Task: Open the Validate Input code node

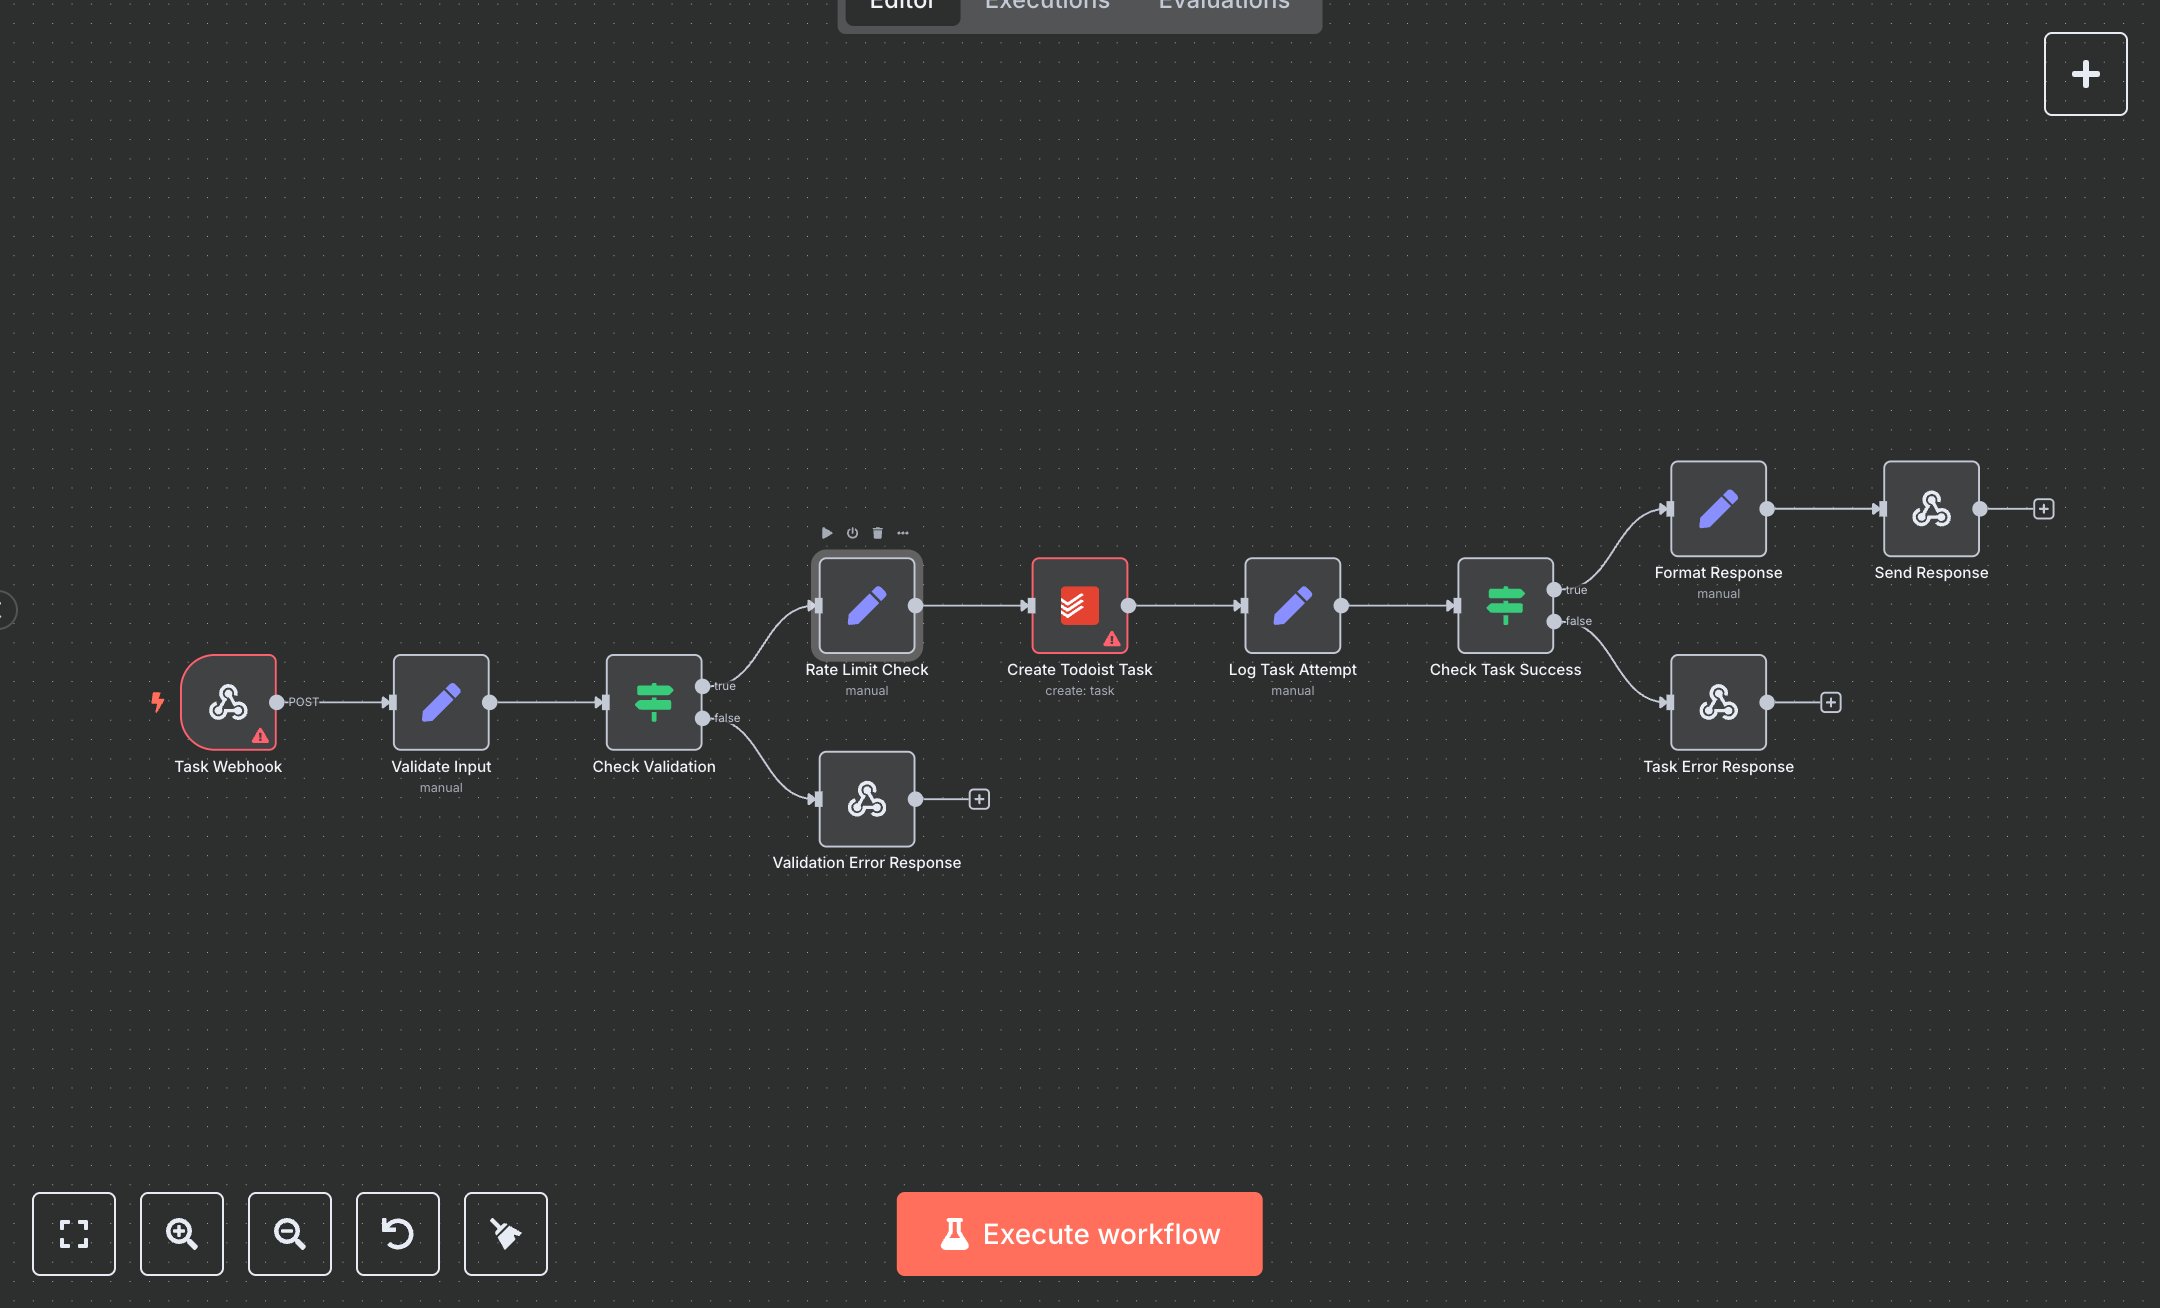Action: click(x=440, y=703)
